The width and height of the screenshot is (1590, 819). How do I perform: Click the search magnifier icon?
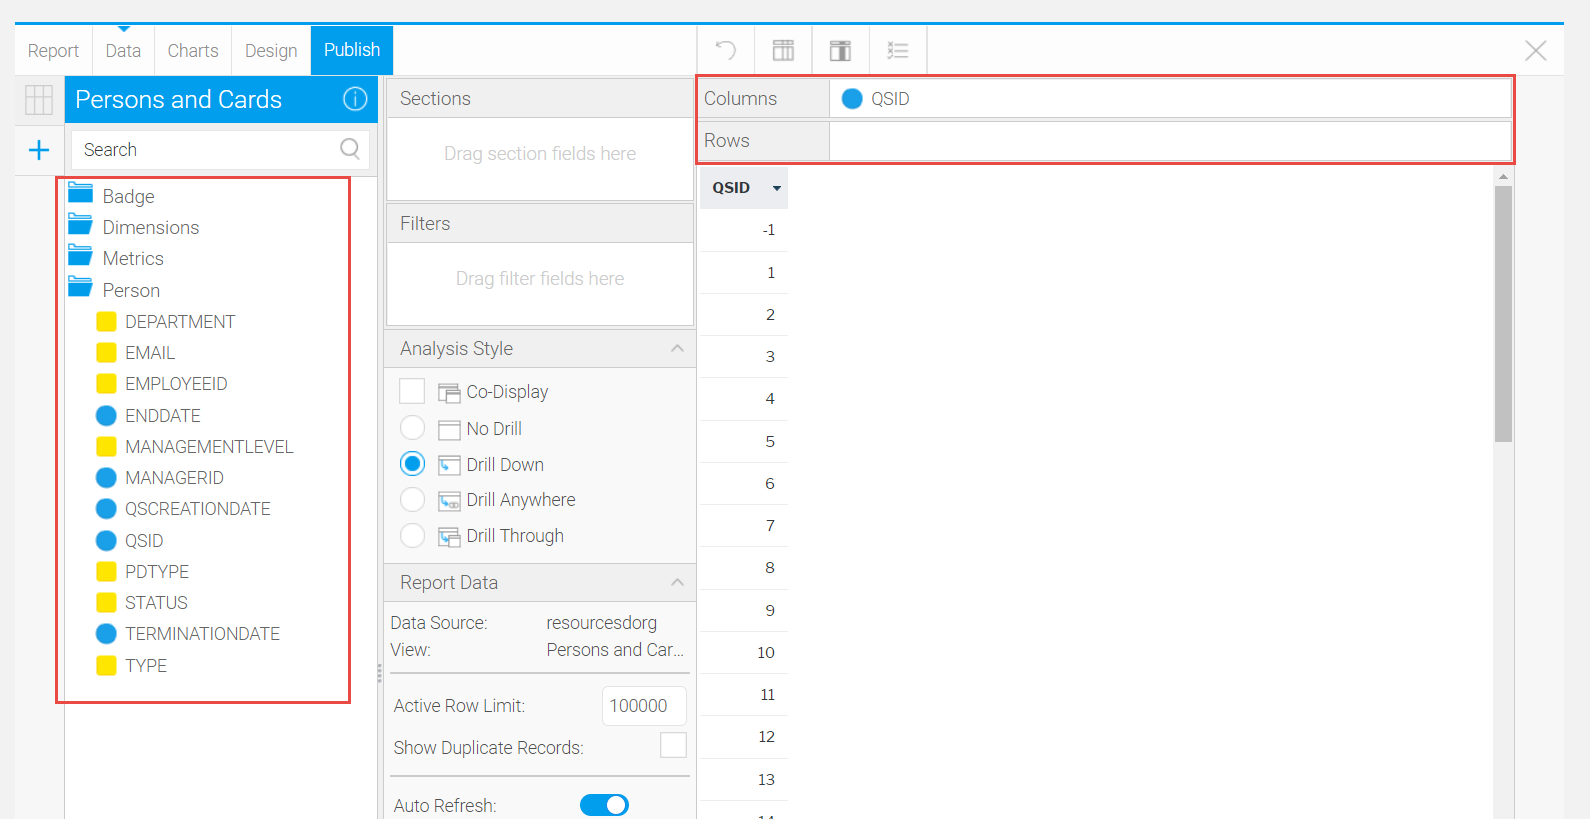(350, 149)
